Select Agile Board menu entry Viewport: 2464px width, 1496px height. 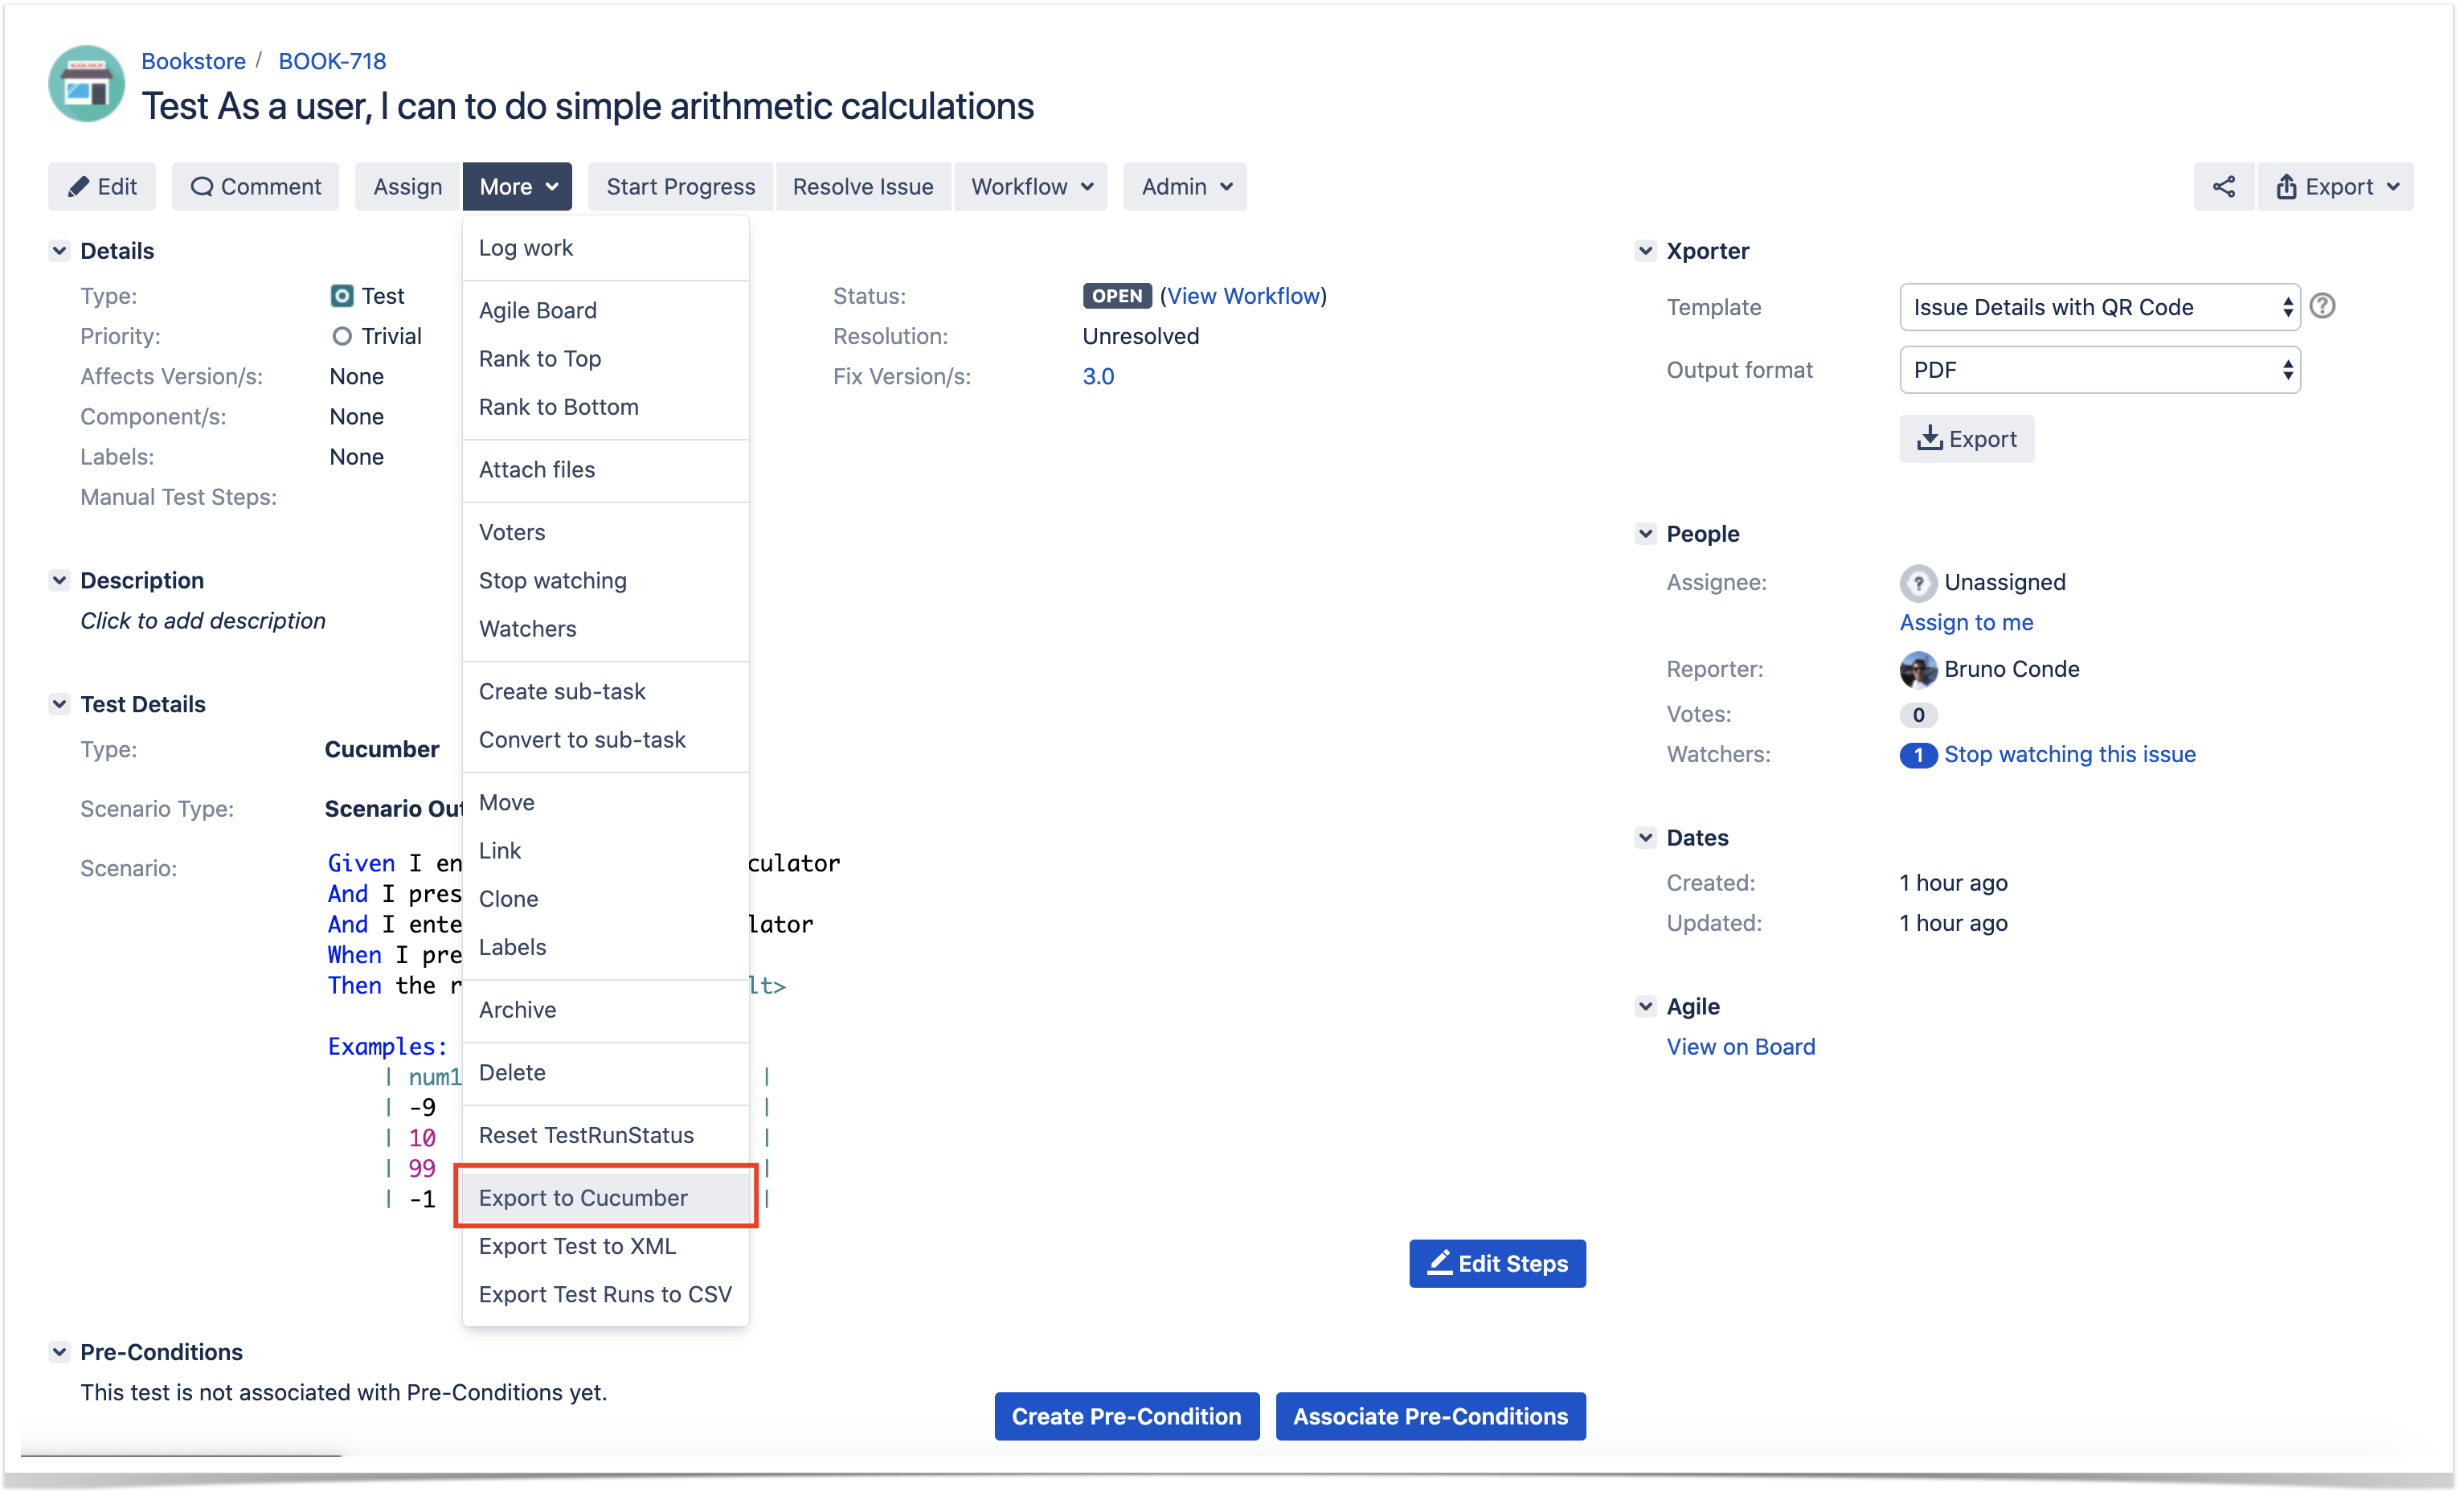607,311
